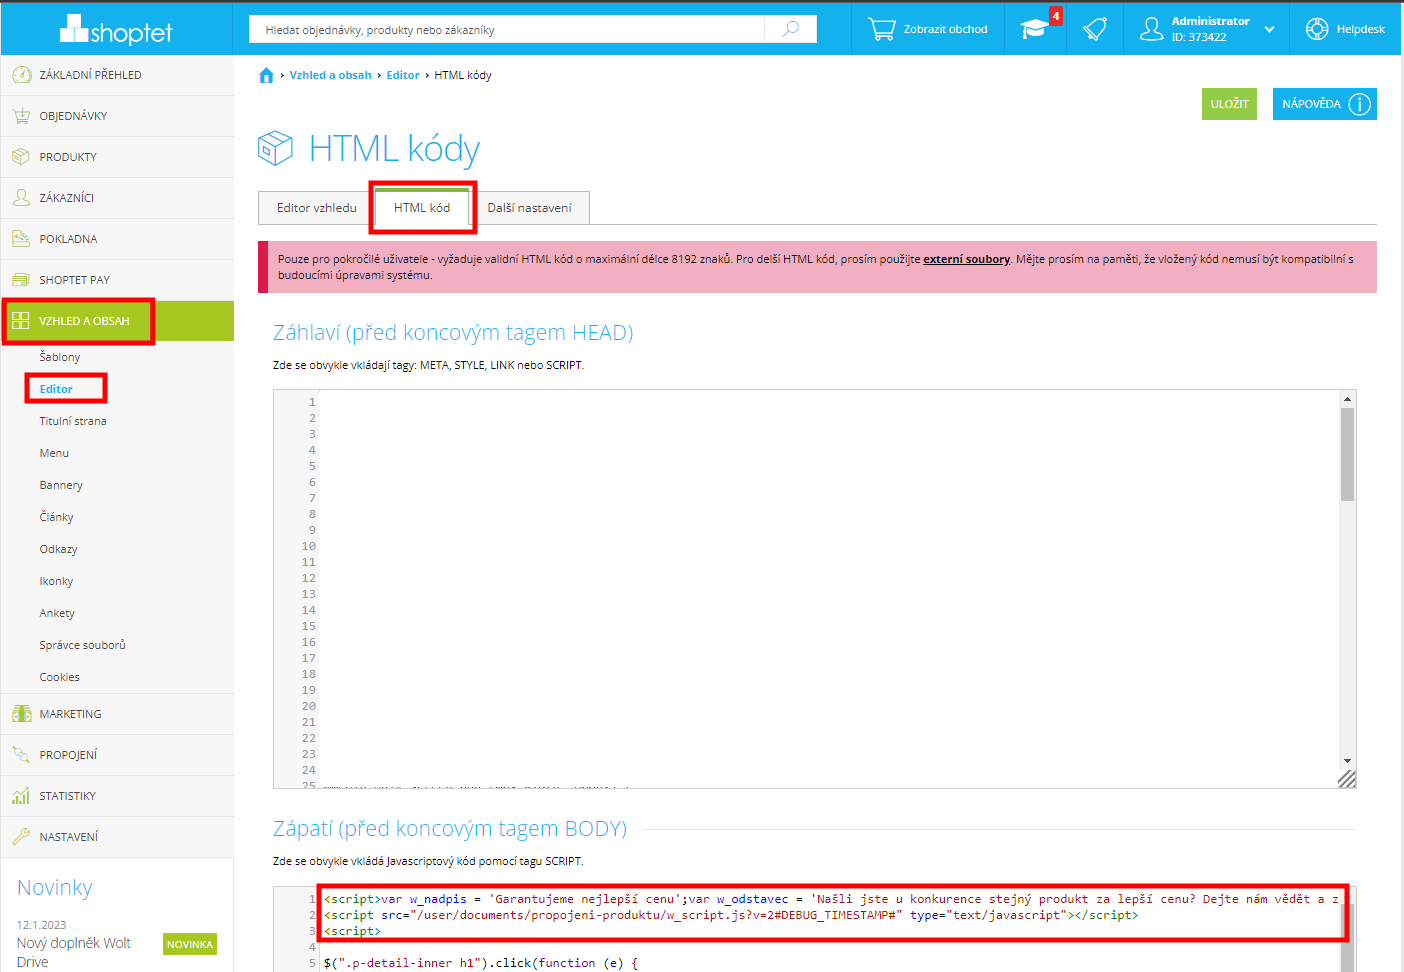Click the Nápověda help button
Image resolution: width=1404 pixels, height=972 pixels.
[1324, 104]
